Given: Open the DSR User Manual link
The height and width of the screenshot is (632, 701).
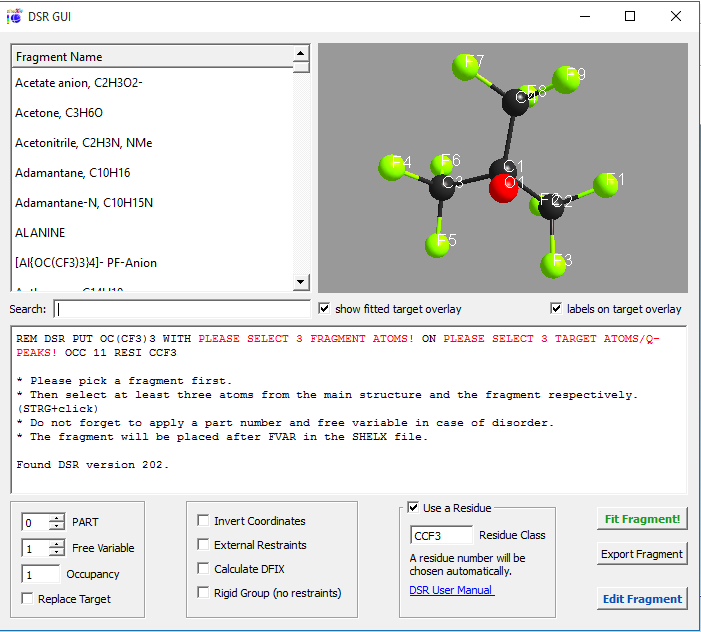Looking at the screenshot, I should 451,590.
